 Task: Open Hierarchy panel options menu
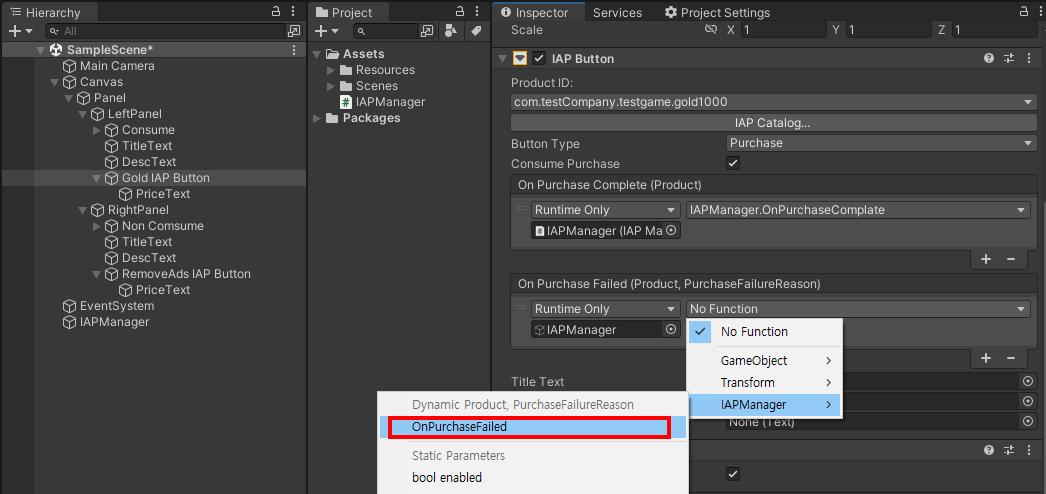point(292,12)
